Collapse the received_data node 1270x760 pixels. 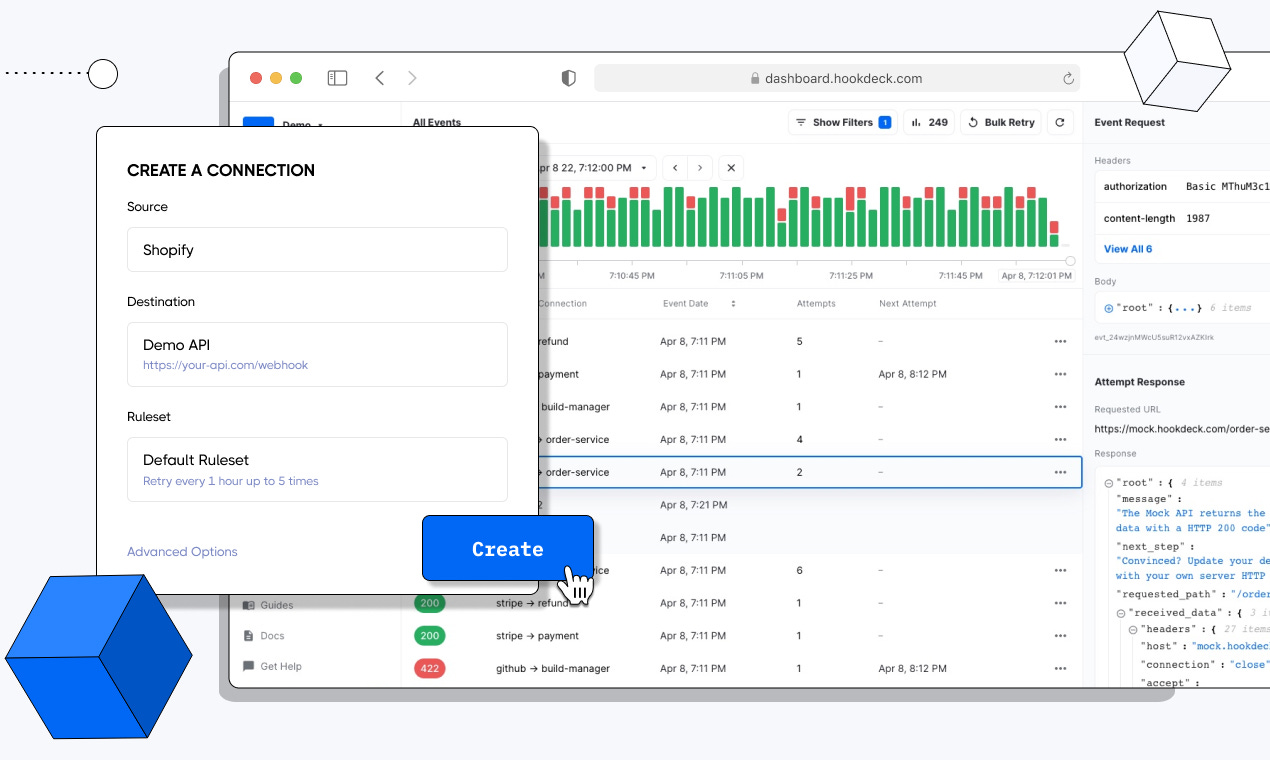tap(1121, 612)
